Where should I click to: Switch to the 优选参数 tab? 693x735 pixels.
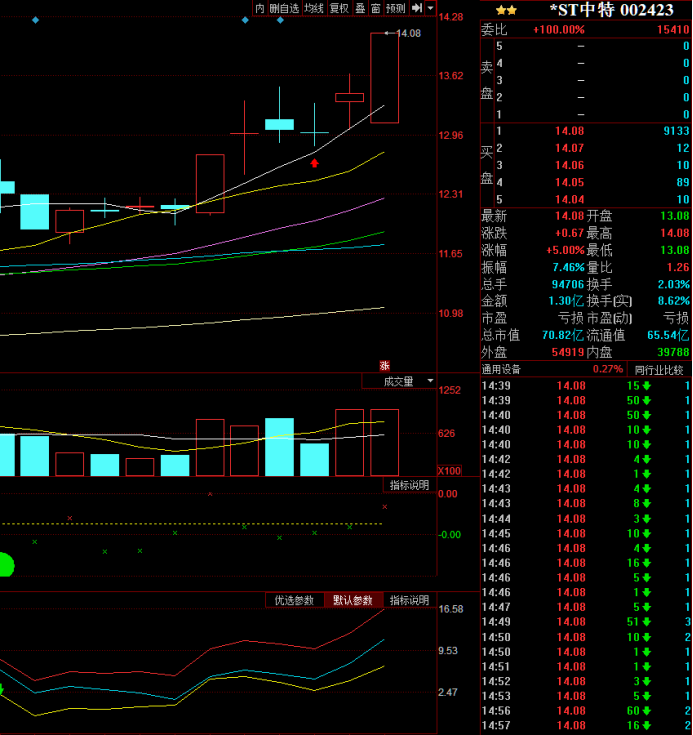[x=294, y=600]
